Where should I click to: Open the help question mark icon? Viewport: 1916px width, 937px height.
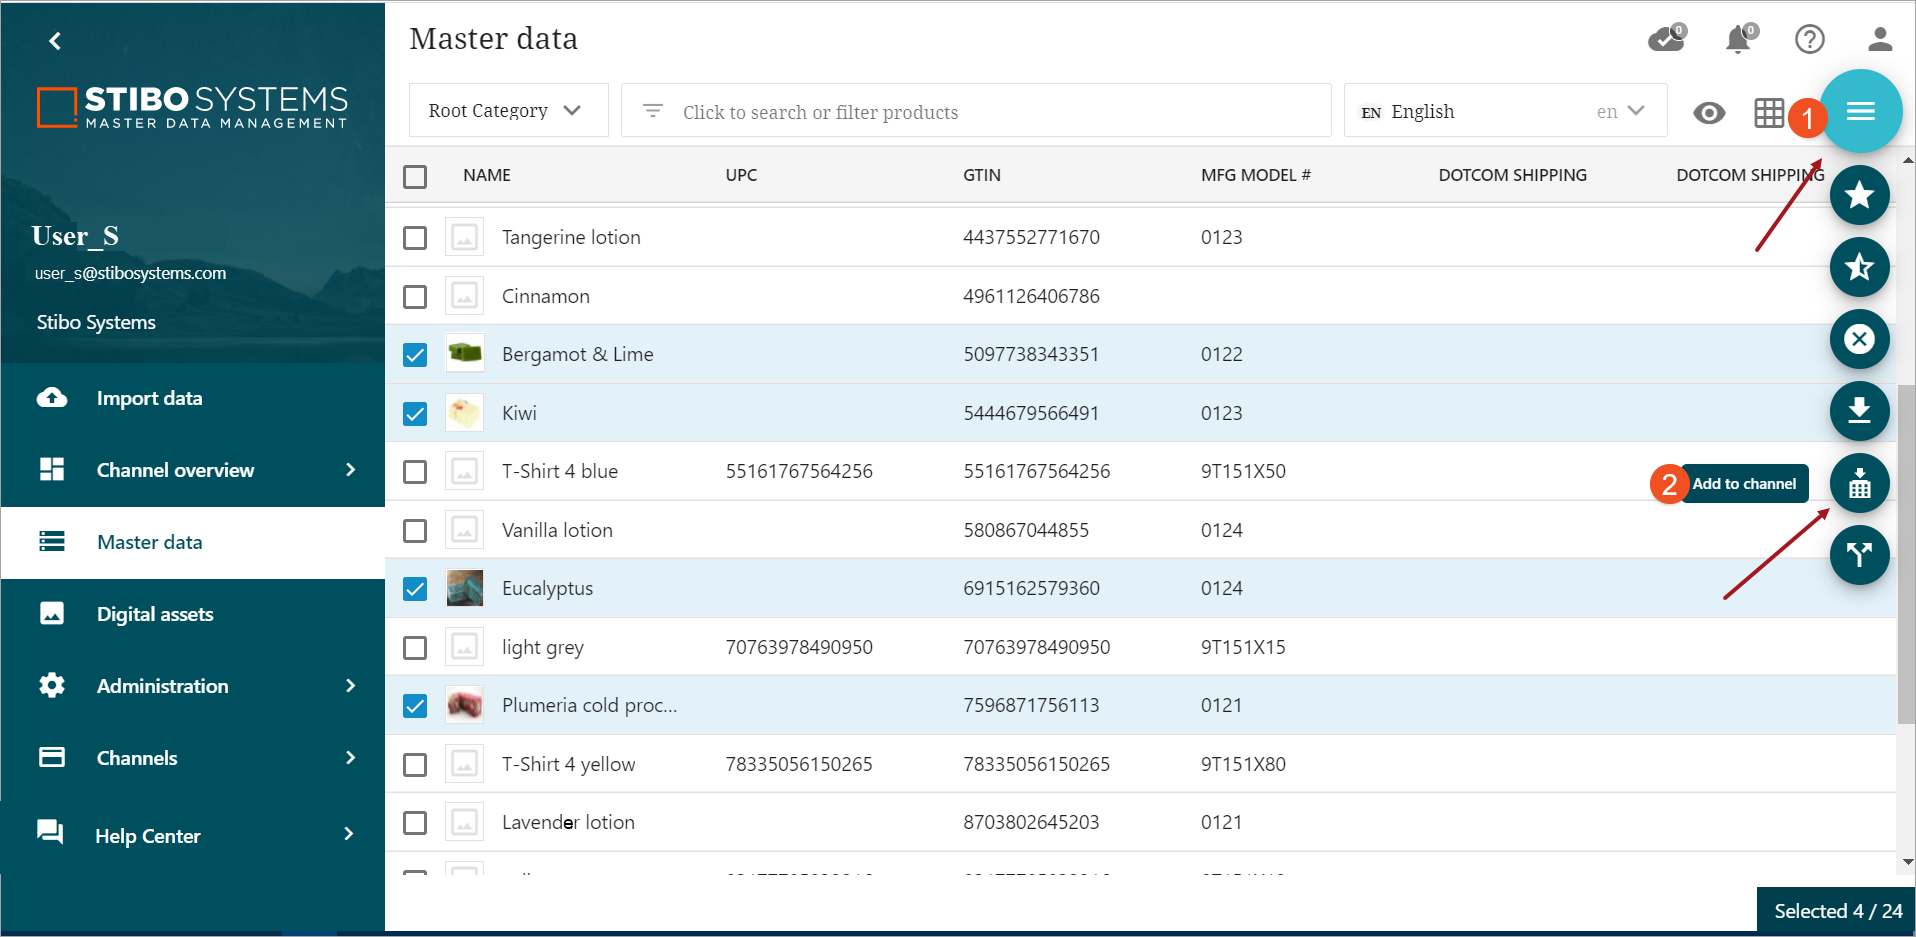(1809, 39)
